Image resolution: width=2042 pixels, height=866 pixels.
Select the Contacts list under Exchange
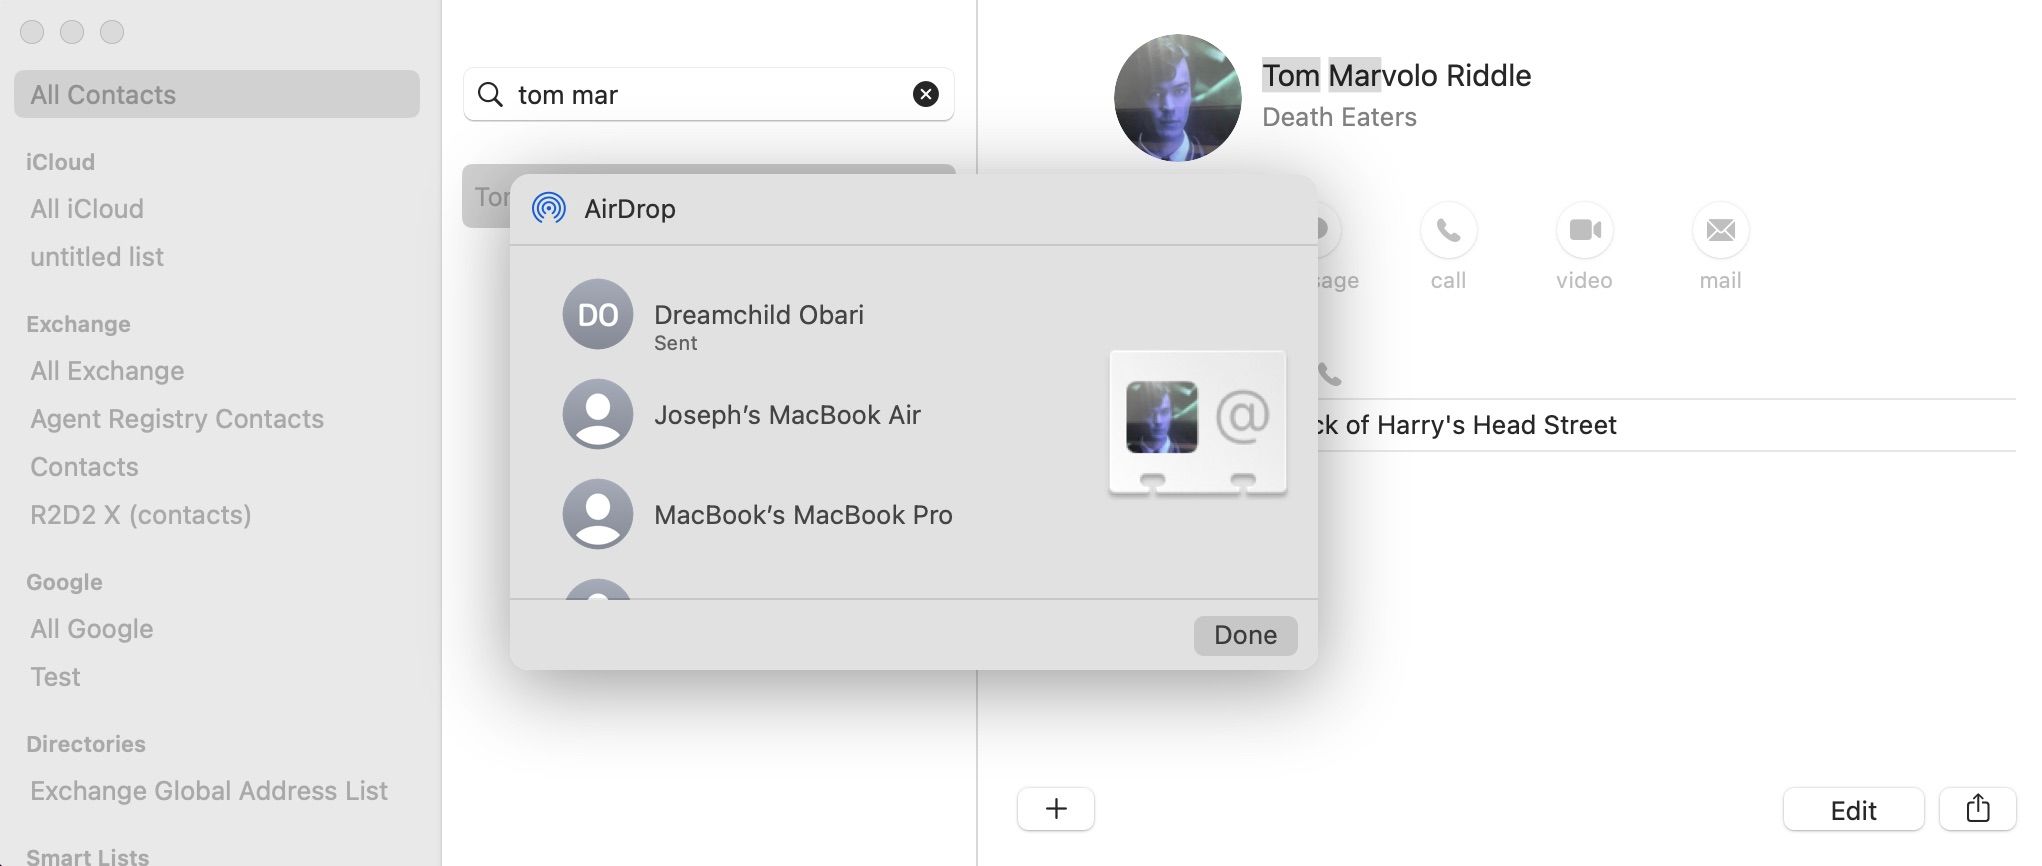(x=84, y=466)
